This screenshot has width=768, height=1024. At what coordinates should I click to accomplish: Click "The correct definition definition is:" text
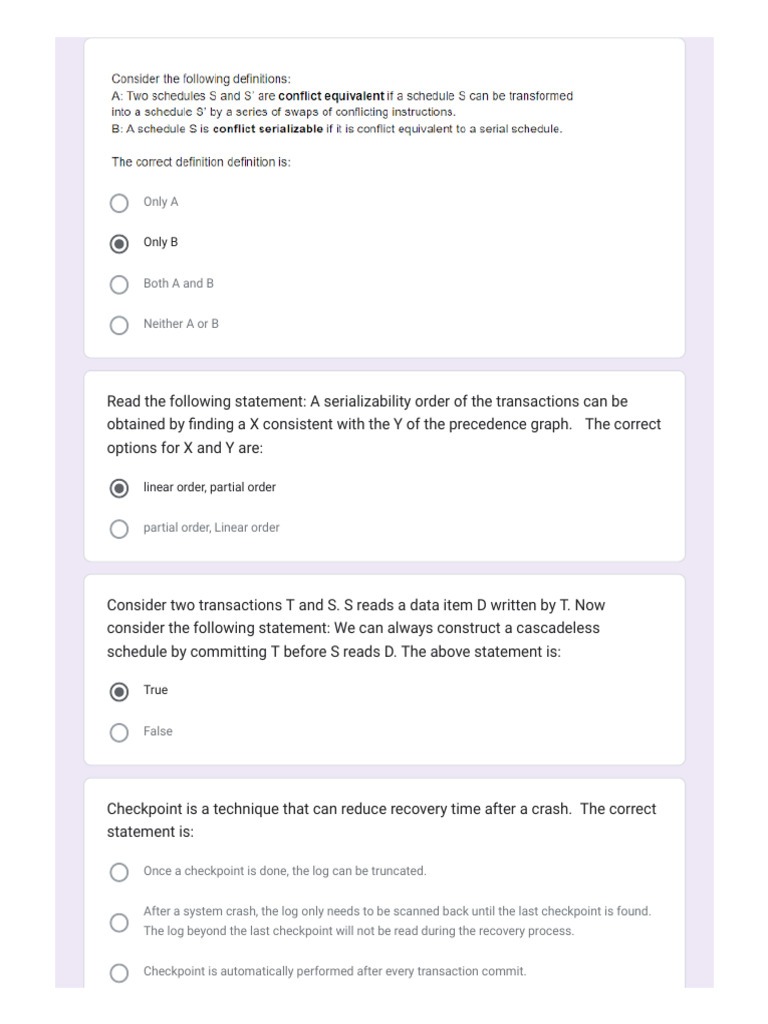[200, 162]
